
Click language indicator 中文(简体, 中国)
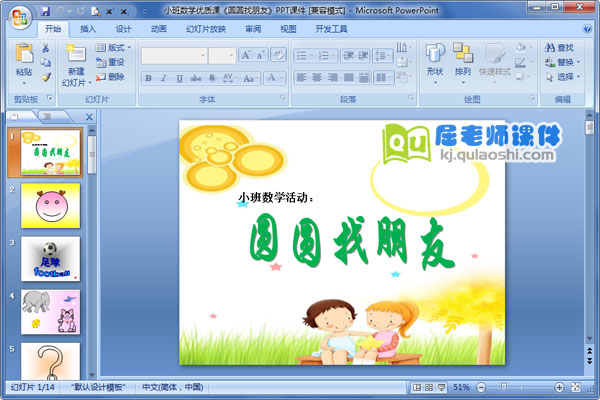pos(173,387)
